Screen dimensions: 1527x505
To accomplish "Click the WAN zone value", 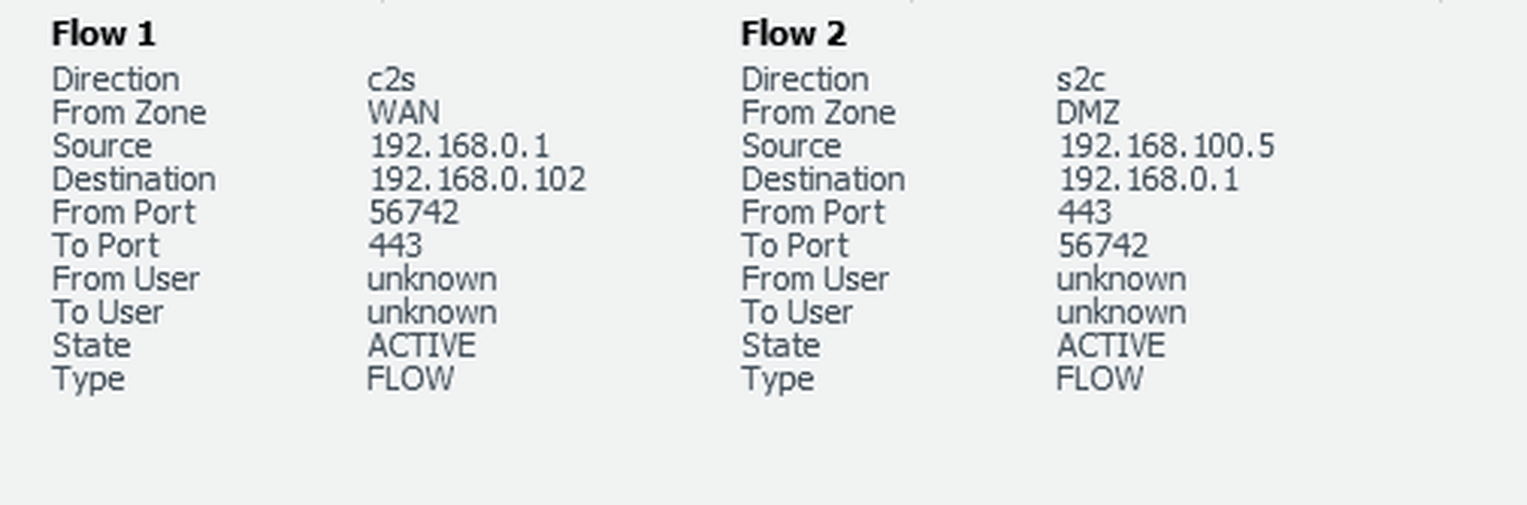I will (x=403, y=113).
